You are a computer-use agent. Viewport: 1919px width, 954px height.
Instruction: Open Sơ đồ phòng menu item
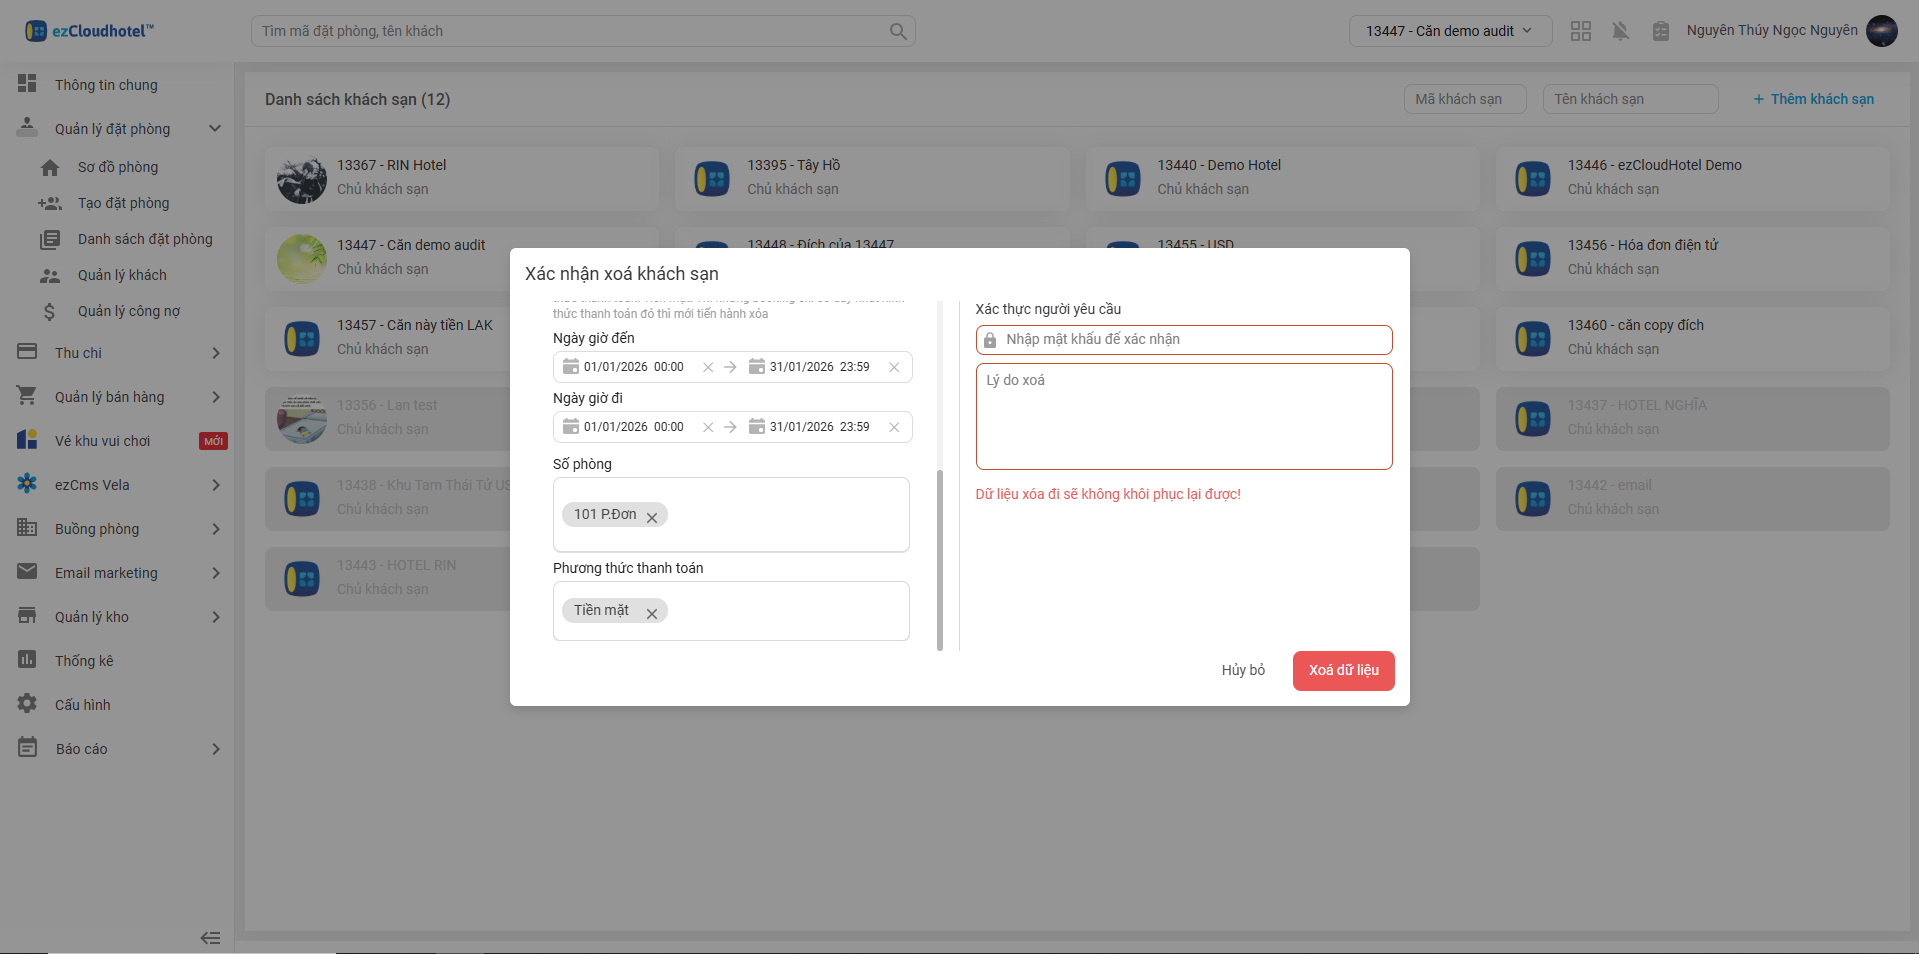coord(118,167)
